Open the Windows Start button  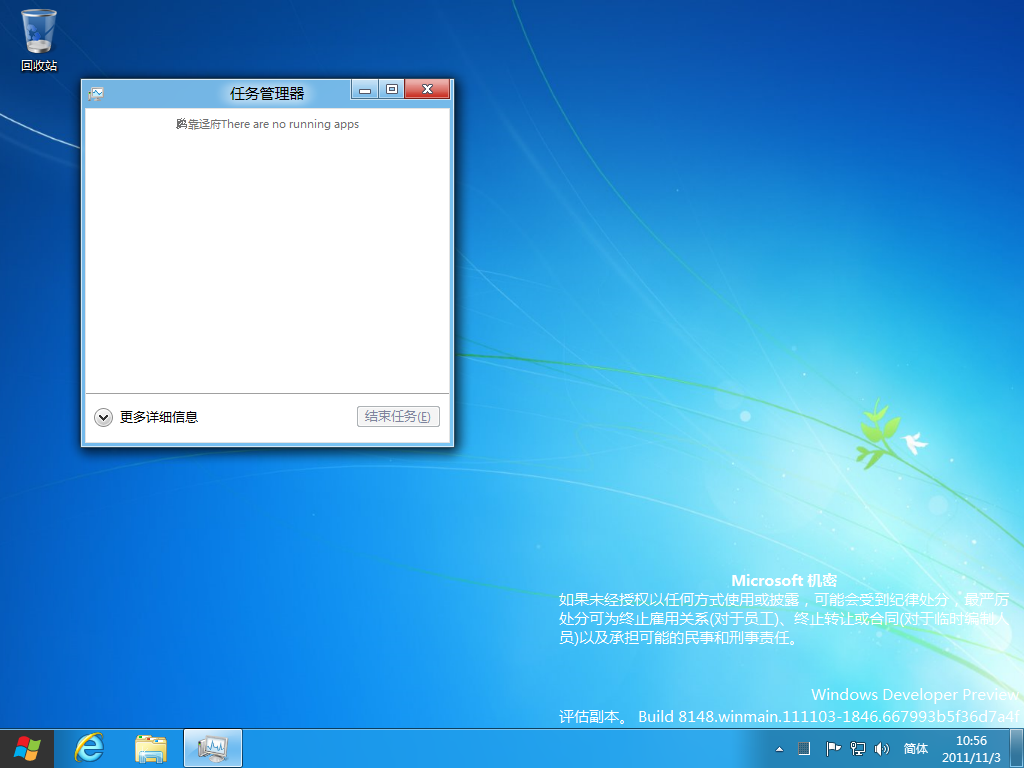tap(27, 748)
